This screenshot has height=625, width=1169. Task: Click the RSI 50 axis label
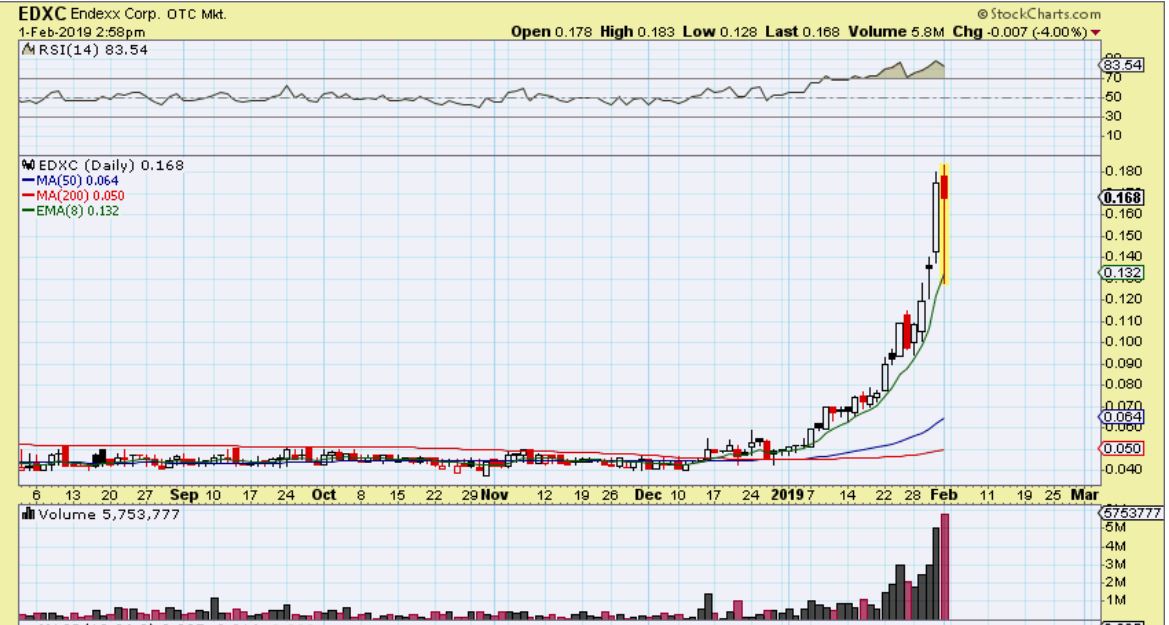(1114, 97)
